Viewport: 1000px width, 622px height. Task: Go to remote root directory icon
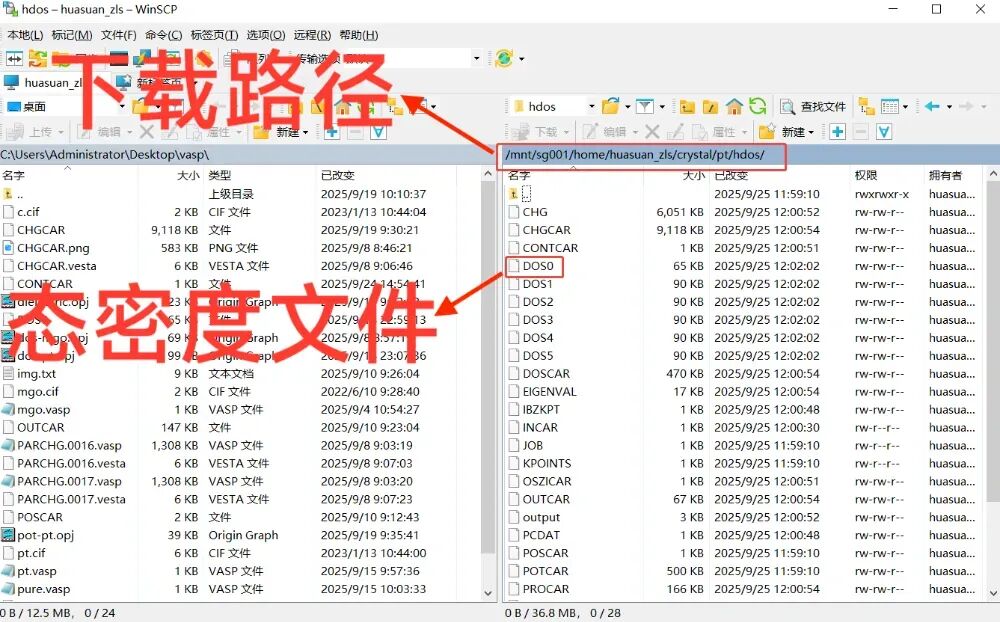coord(711,106)
